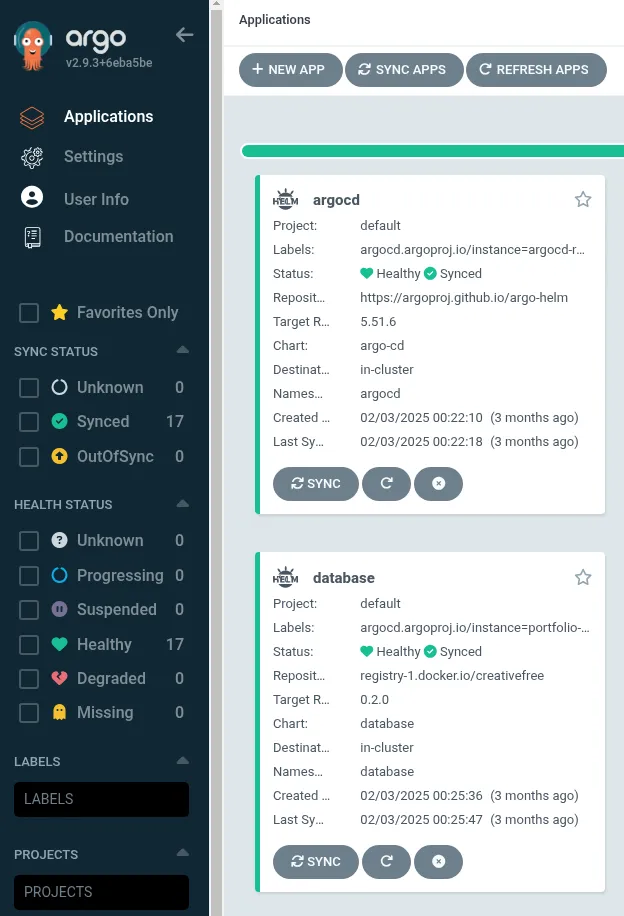This screenshot has height=916, width=624.
Task: Collapse the HEALTH STATUS filter section
Action: [182, 504]
